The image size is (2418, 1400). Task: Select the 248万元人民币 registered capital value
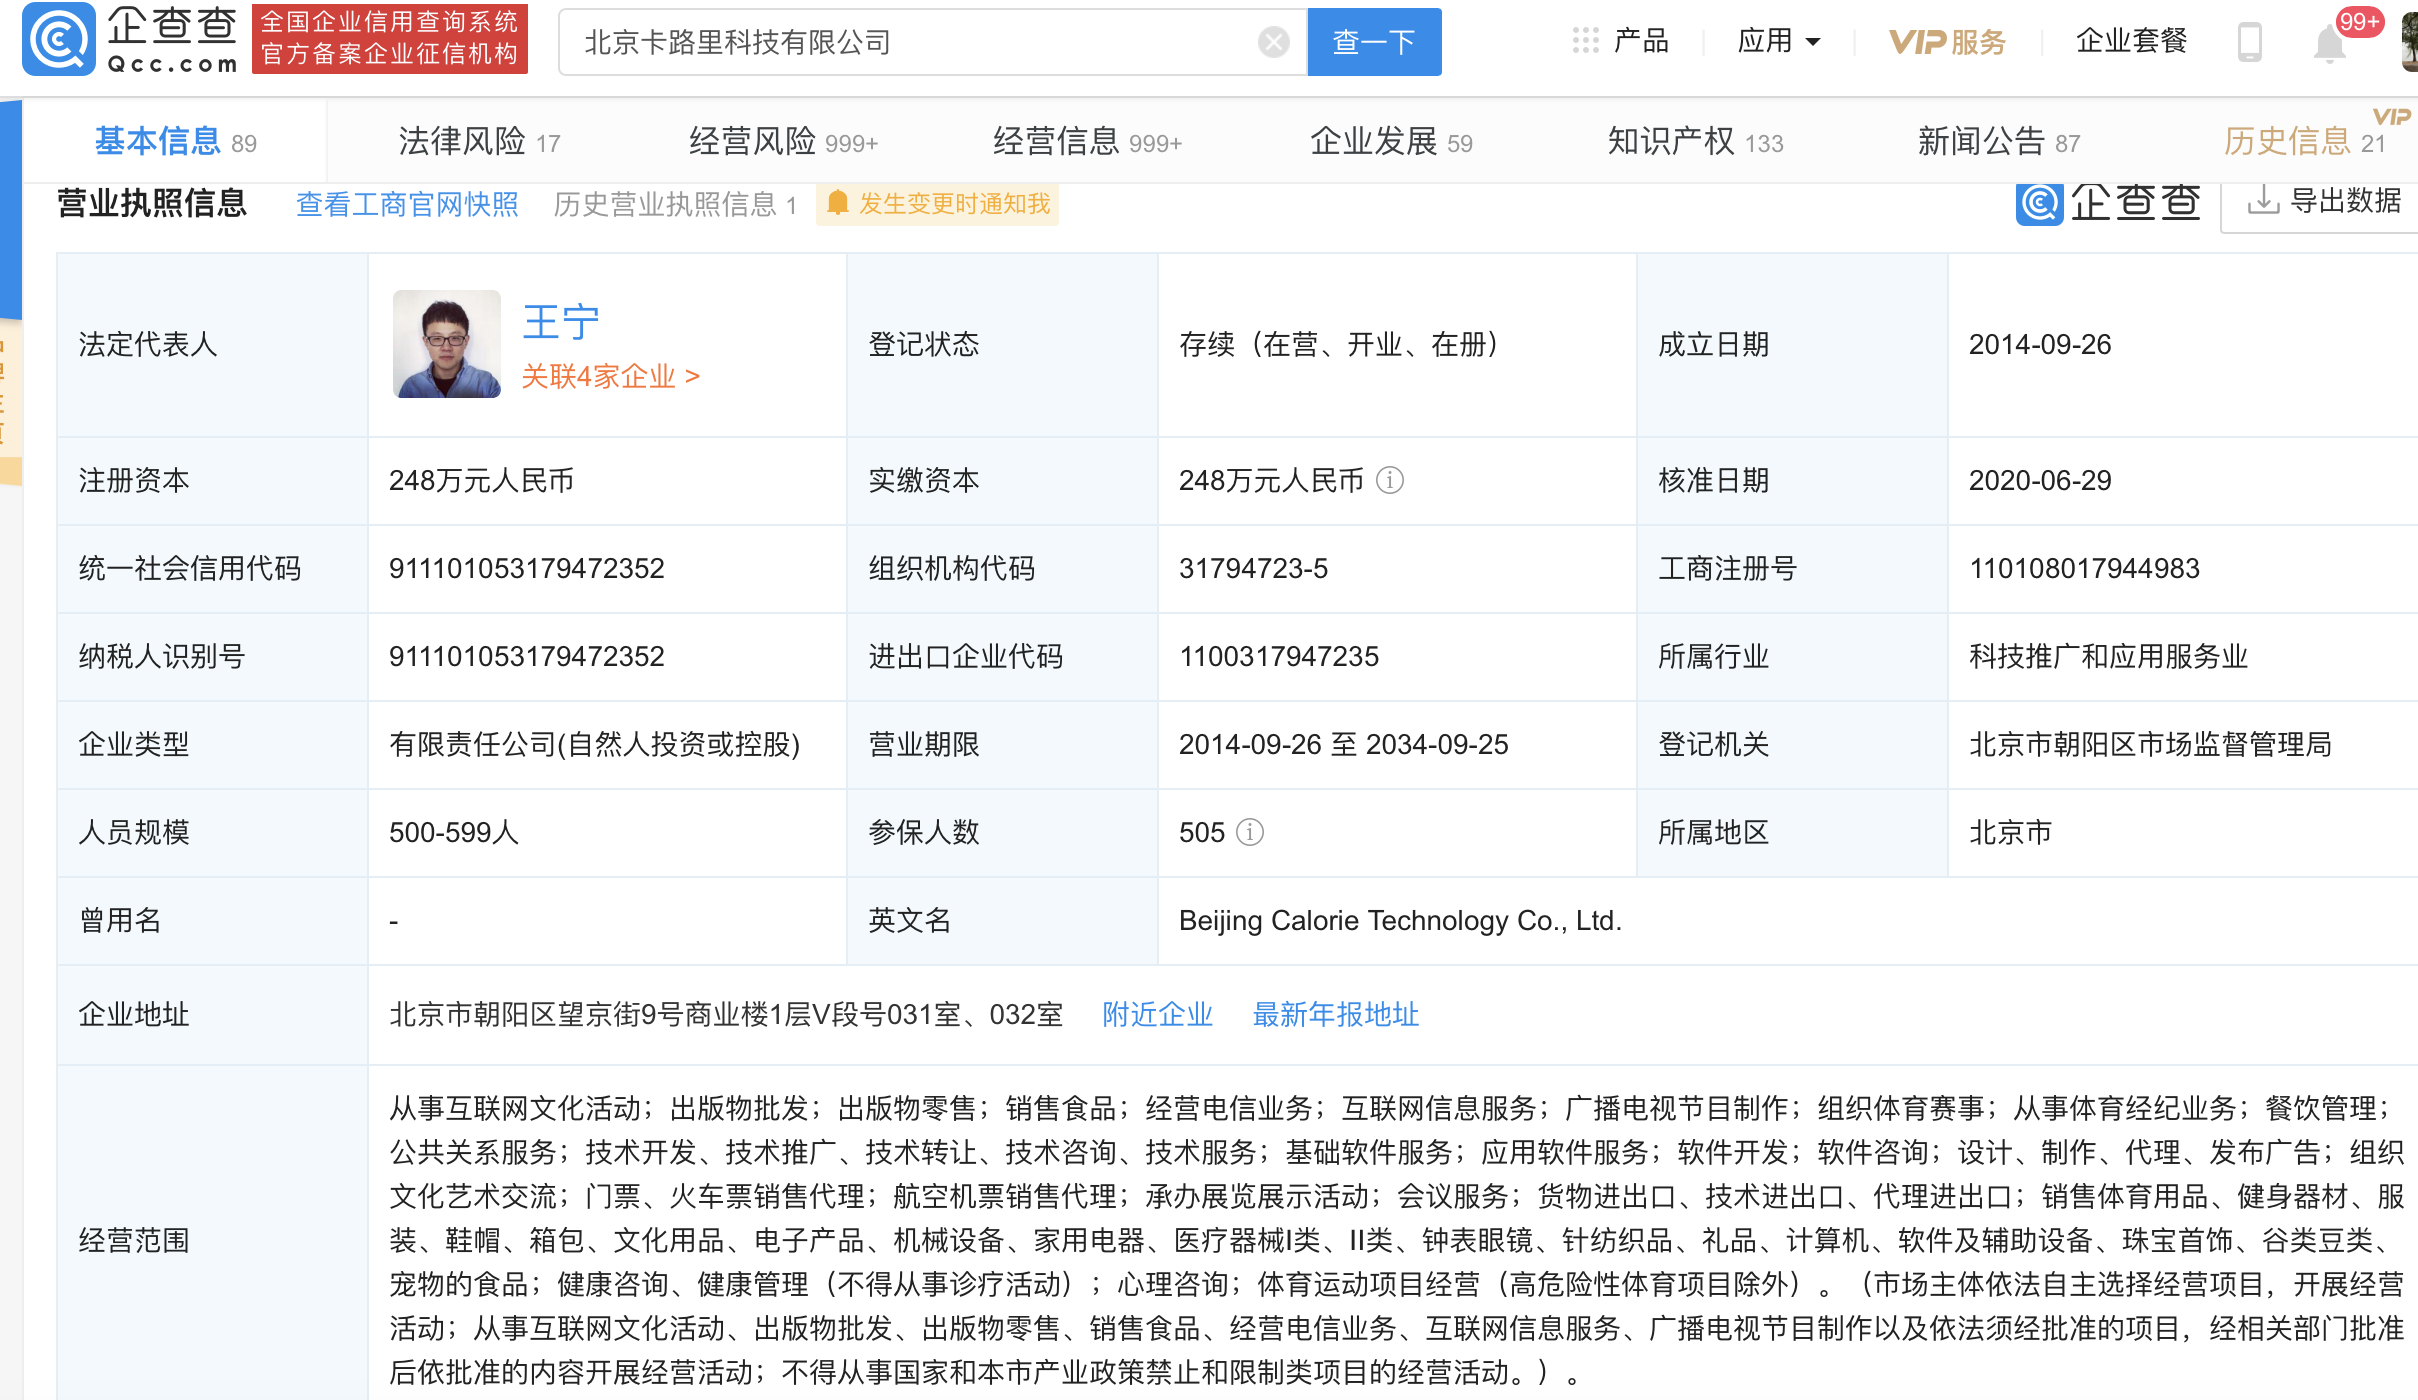click(481, 481)
